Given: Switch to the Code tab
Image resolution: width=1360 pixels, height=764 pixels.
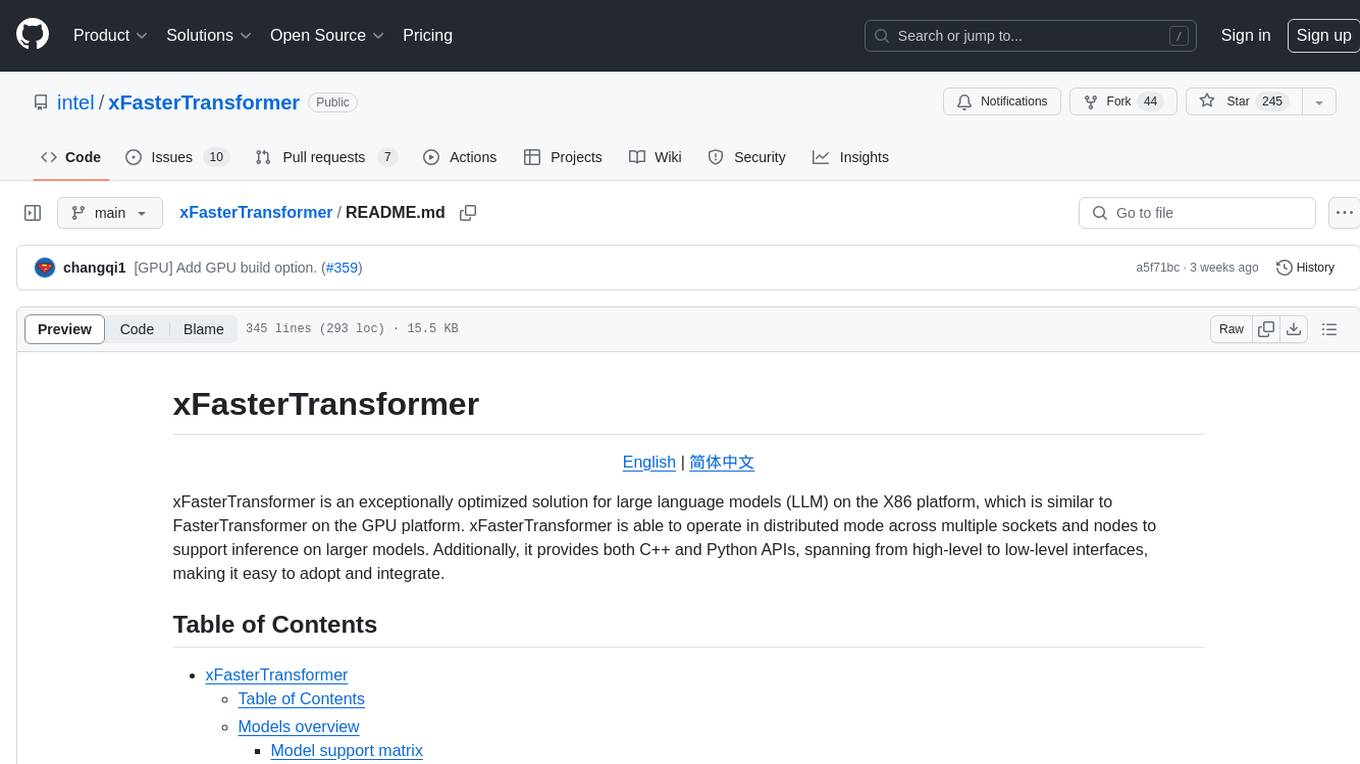Looking at the screenshot, I should (71, 157).
